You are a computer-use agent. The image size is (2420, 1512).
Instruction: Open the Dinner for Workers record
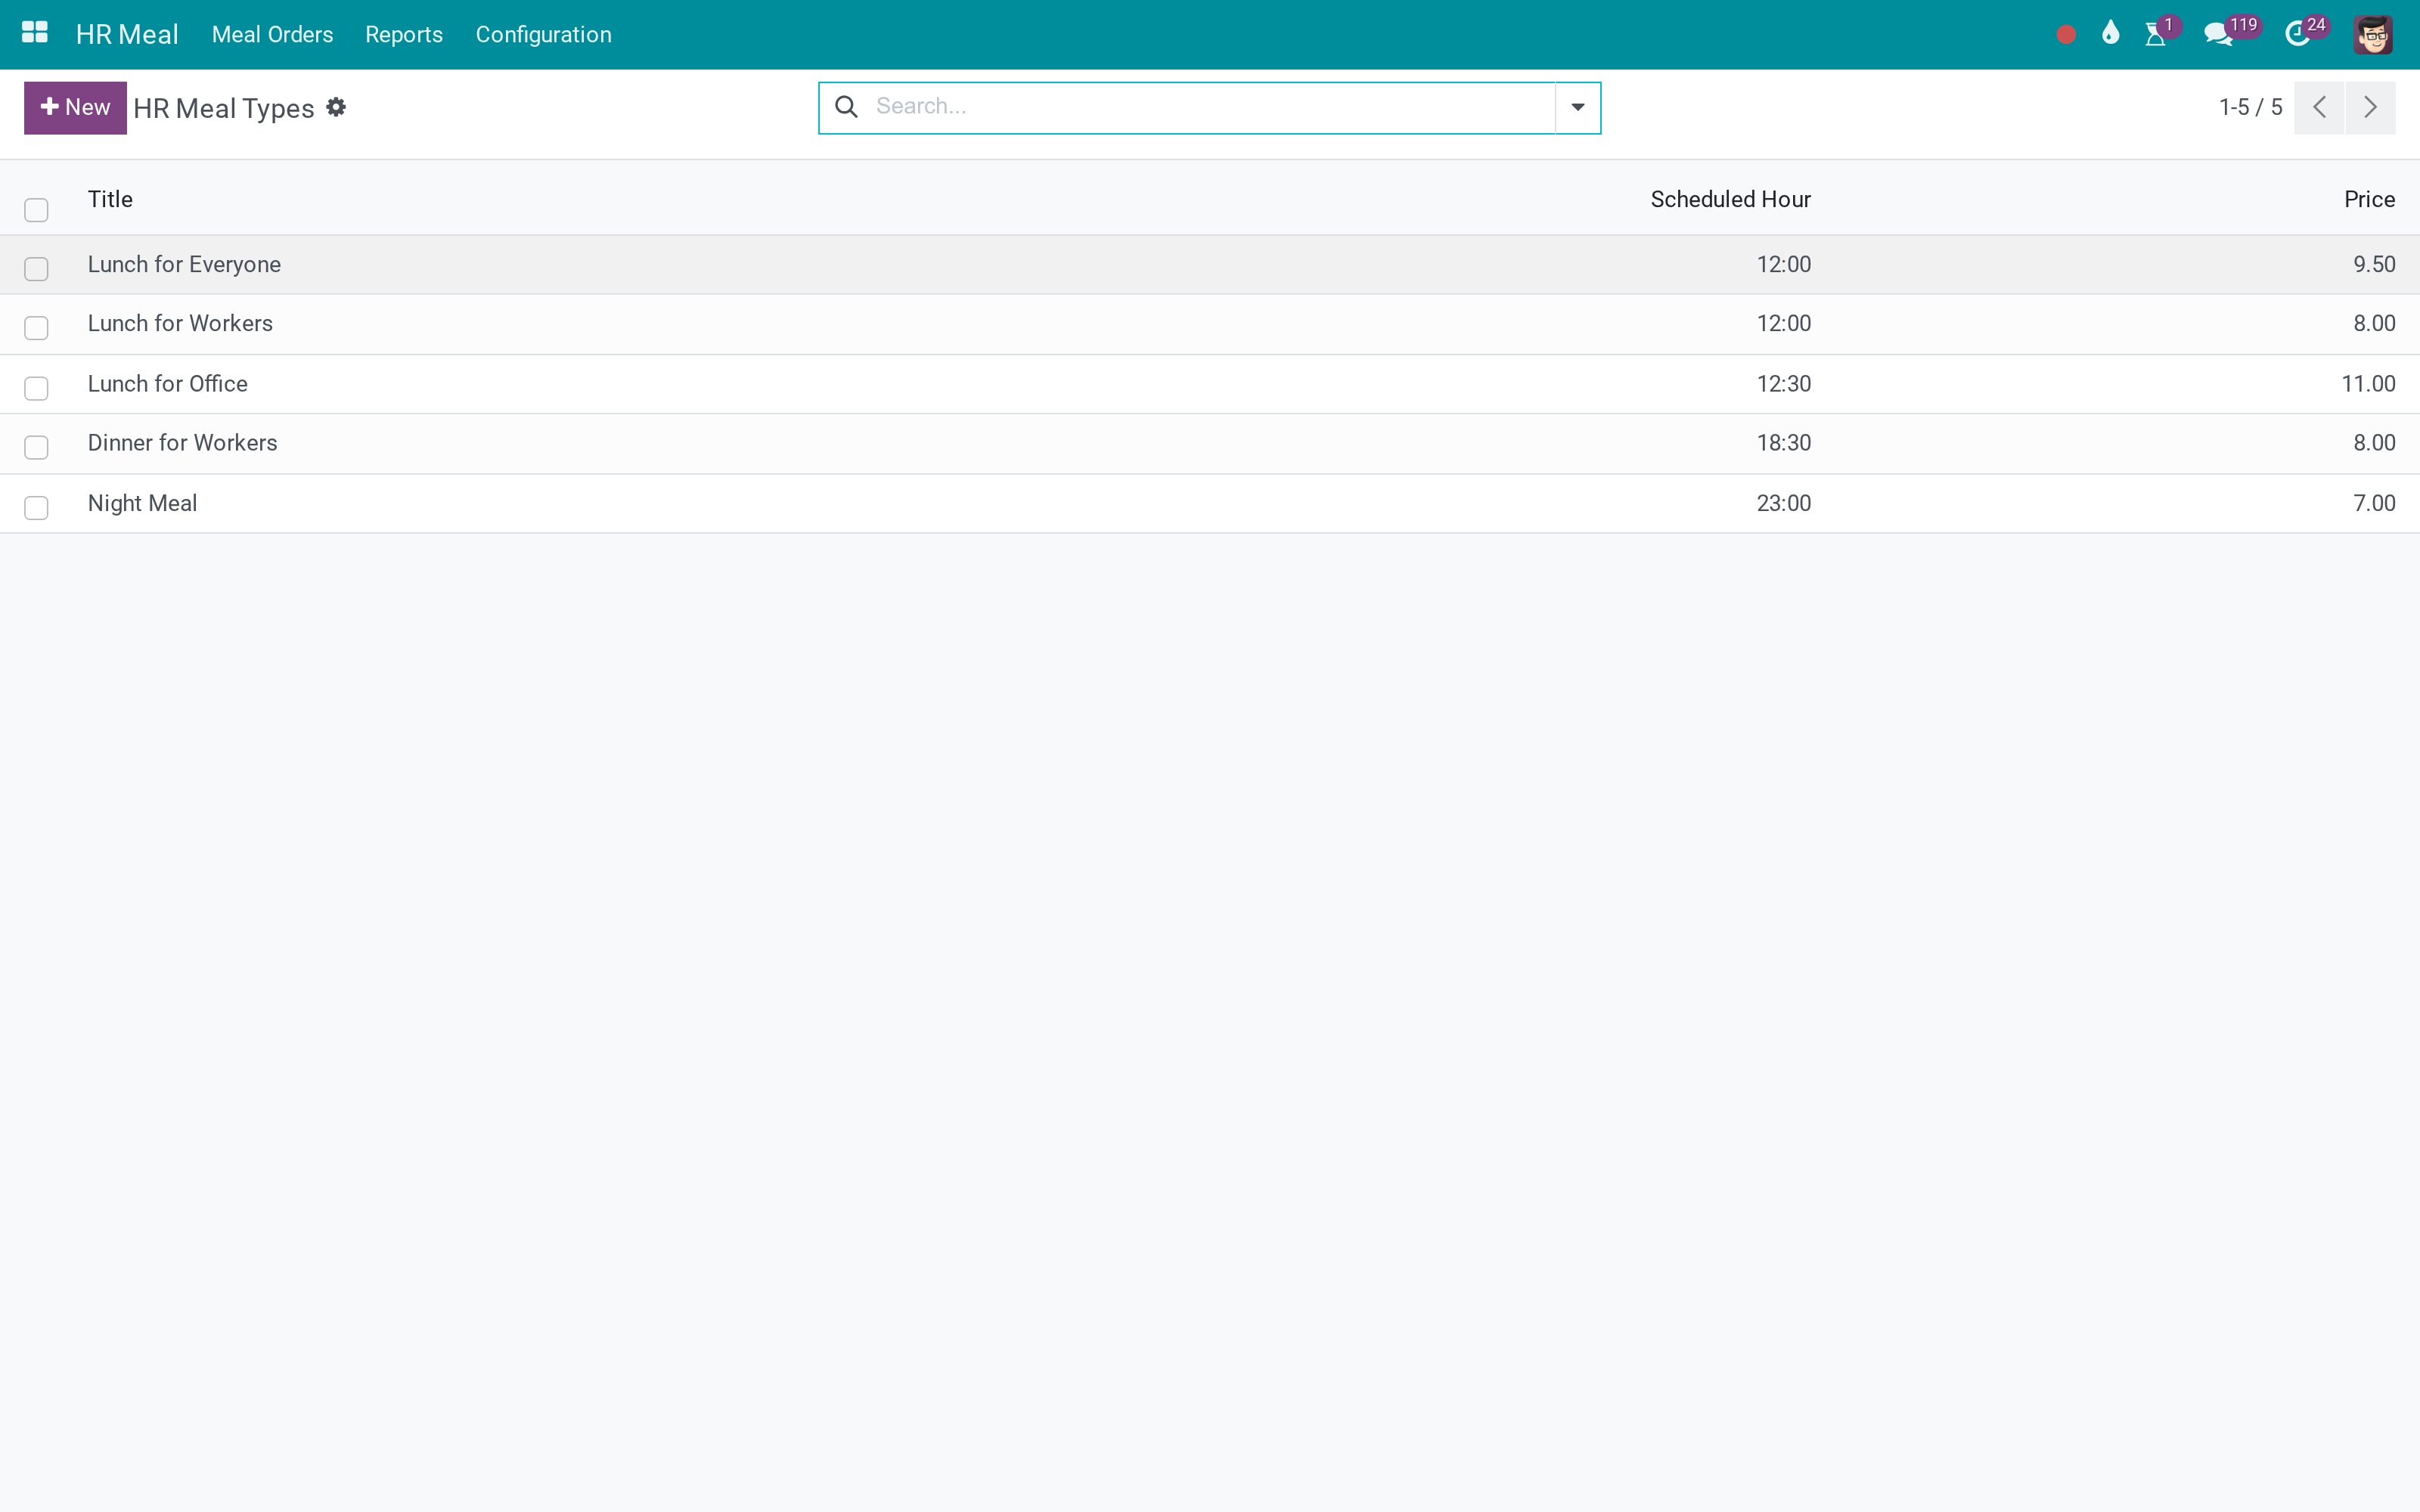click(x=182, y=442)
